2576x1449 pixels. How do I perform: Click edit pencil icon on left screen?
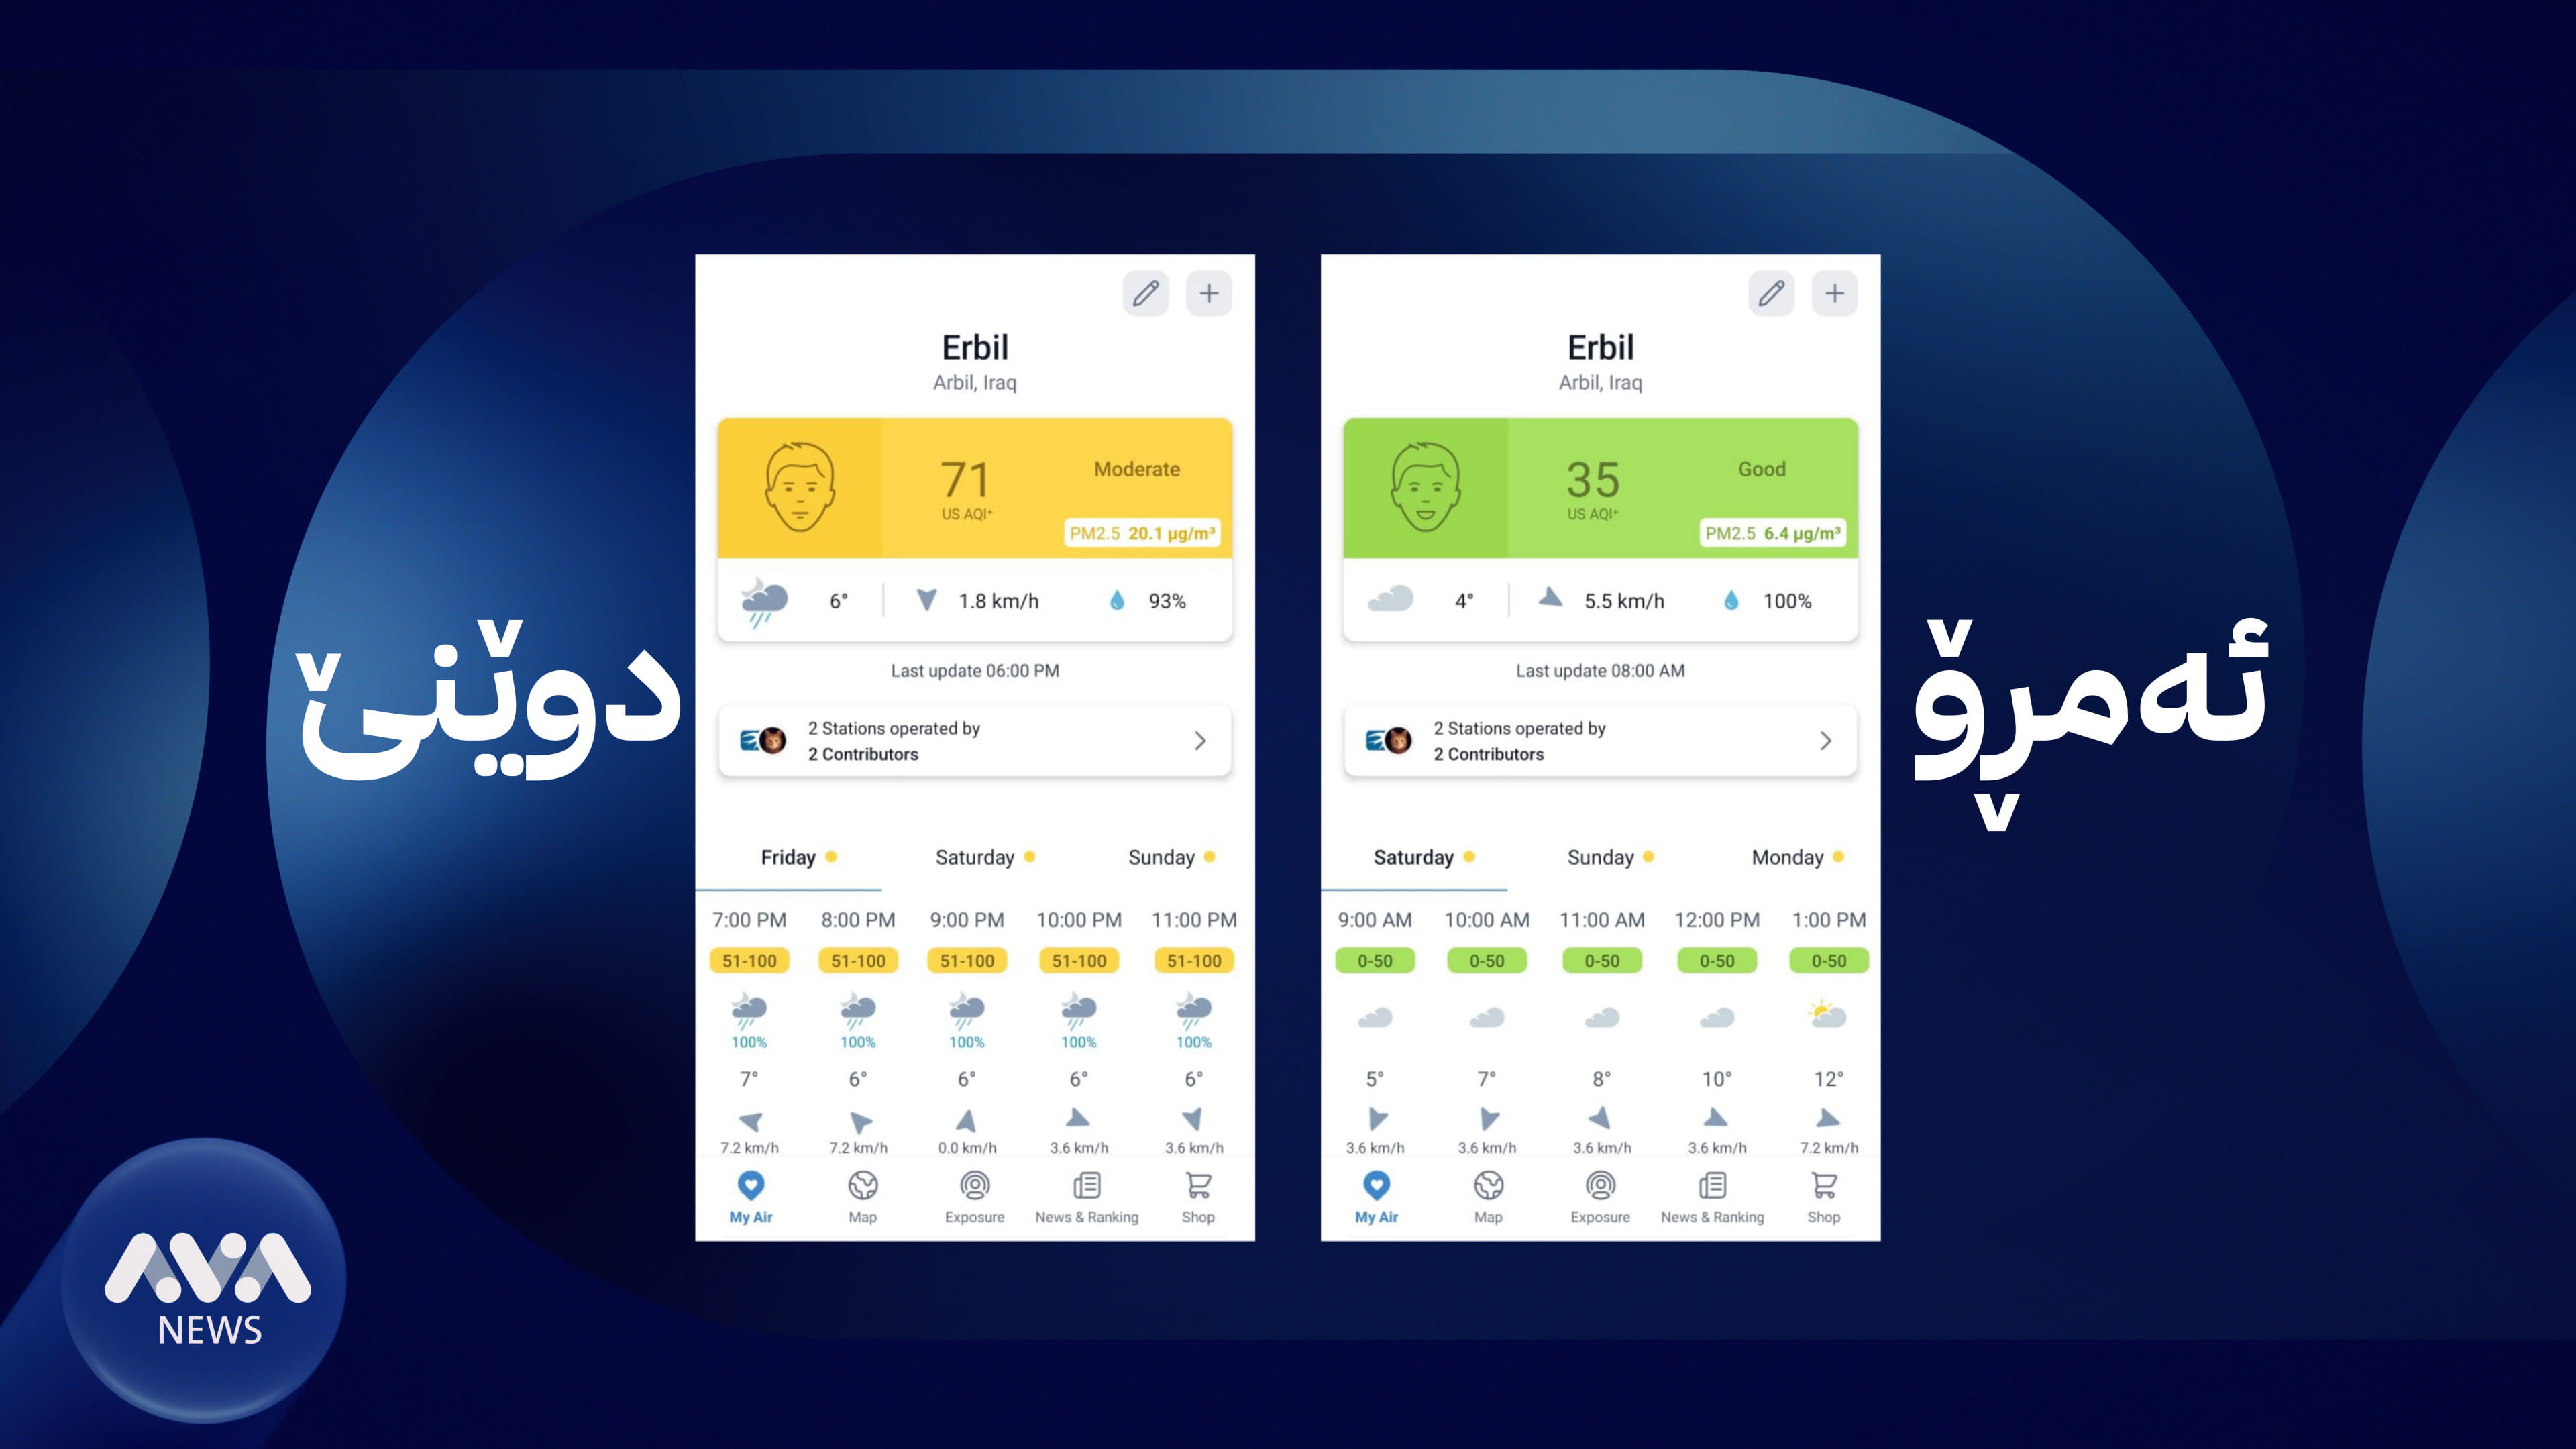tap(1146, 290)
